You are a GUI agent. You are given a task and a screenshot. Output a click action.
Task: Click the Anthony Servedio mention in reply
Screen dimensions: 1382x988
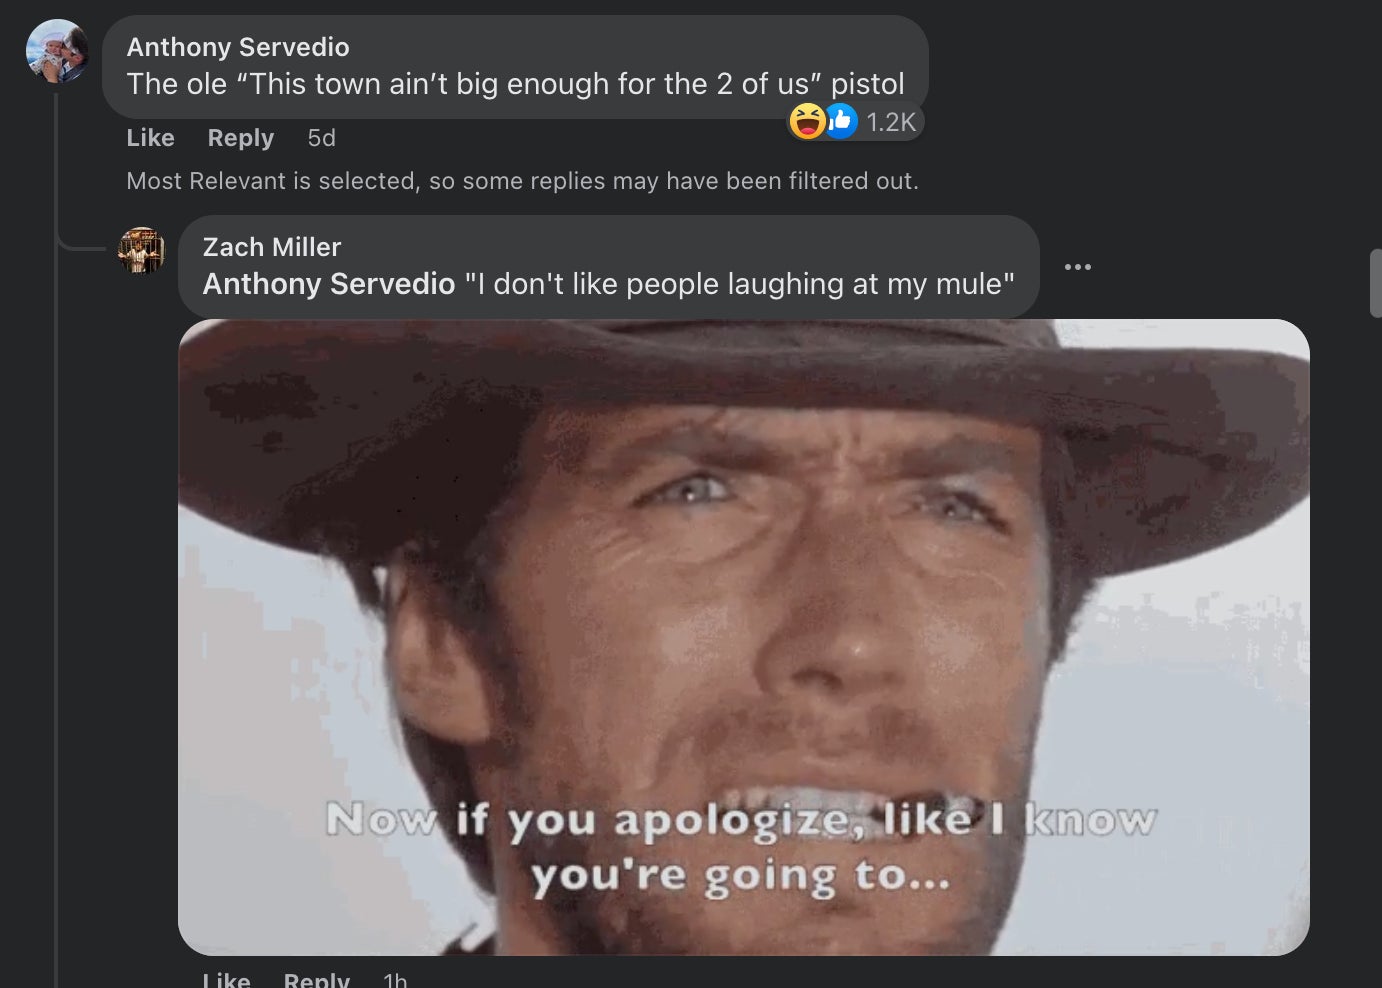[329, 284]
